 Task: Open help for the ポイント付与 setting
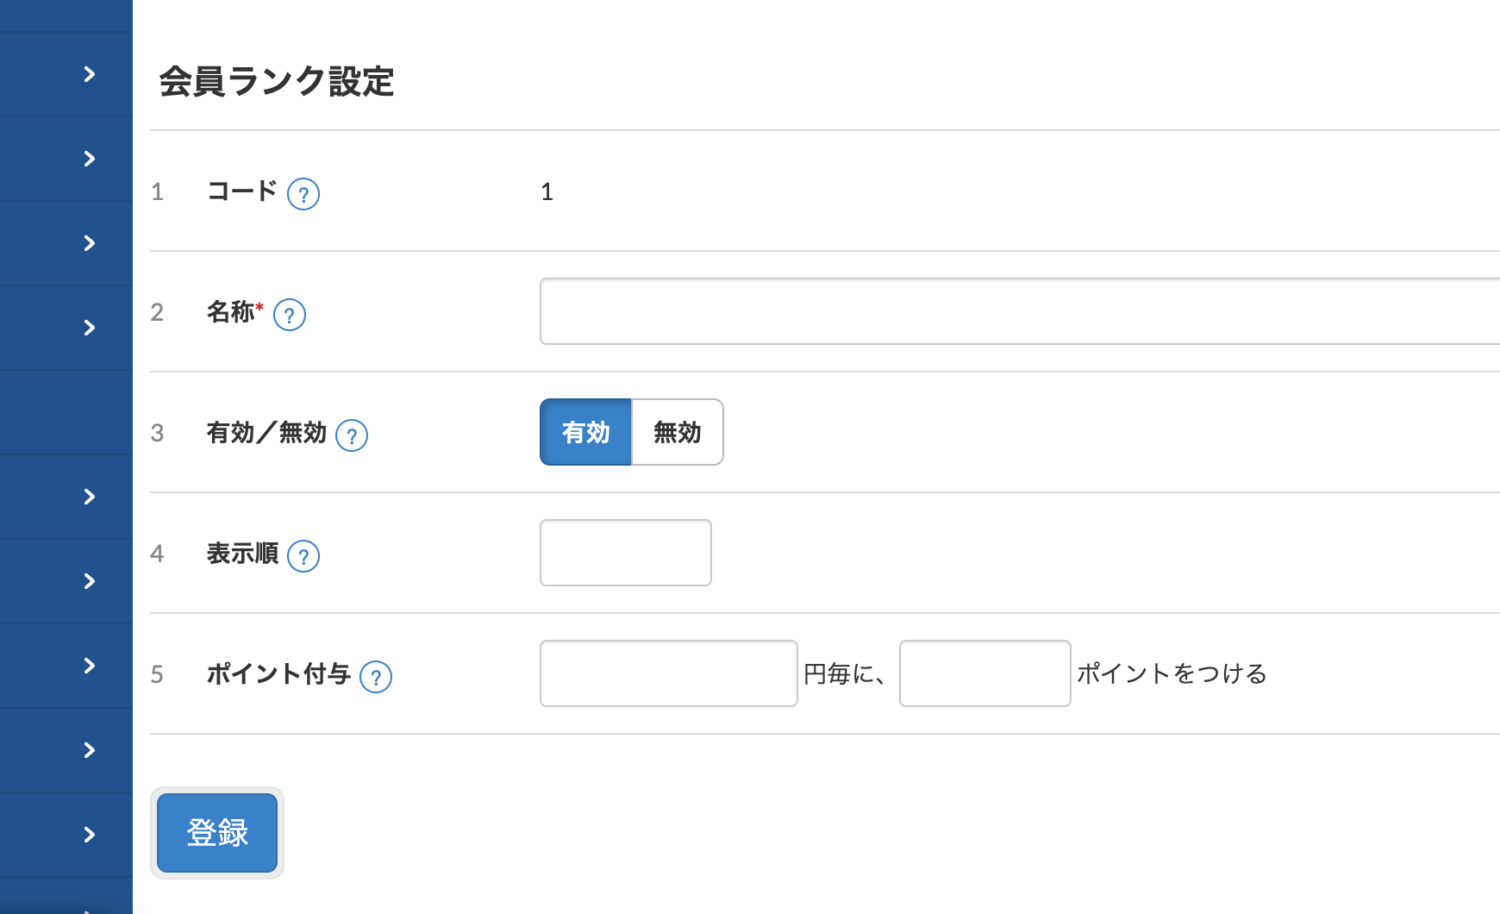coord(376,677)
